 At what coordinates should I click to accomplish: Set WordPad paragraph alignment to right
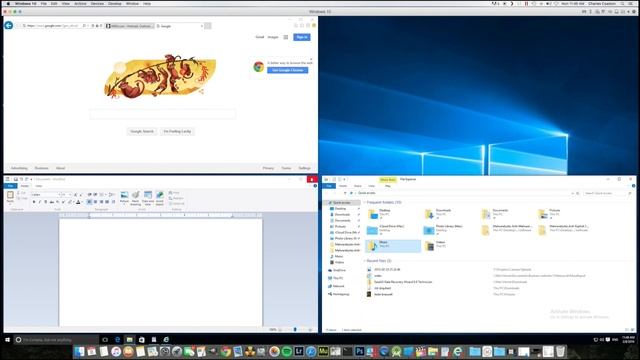101,202
